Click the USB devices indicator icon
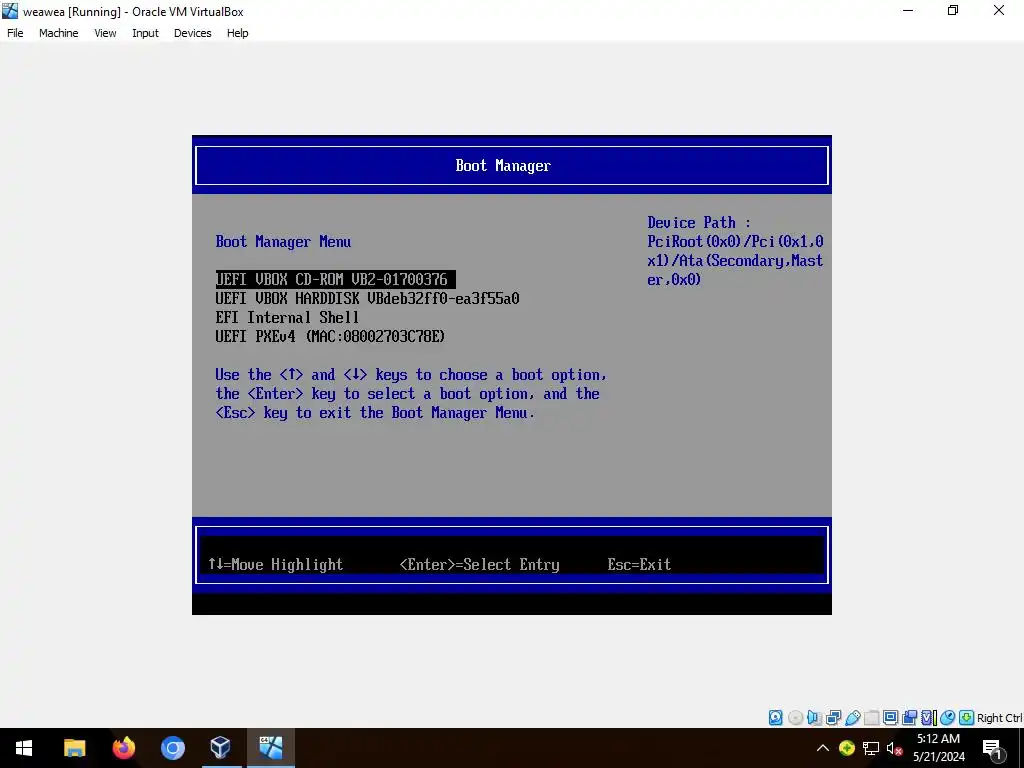Screen dimensions: 1024x768 pyautogui.click(x=853, y=718)
